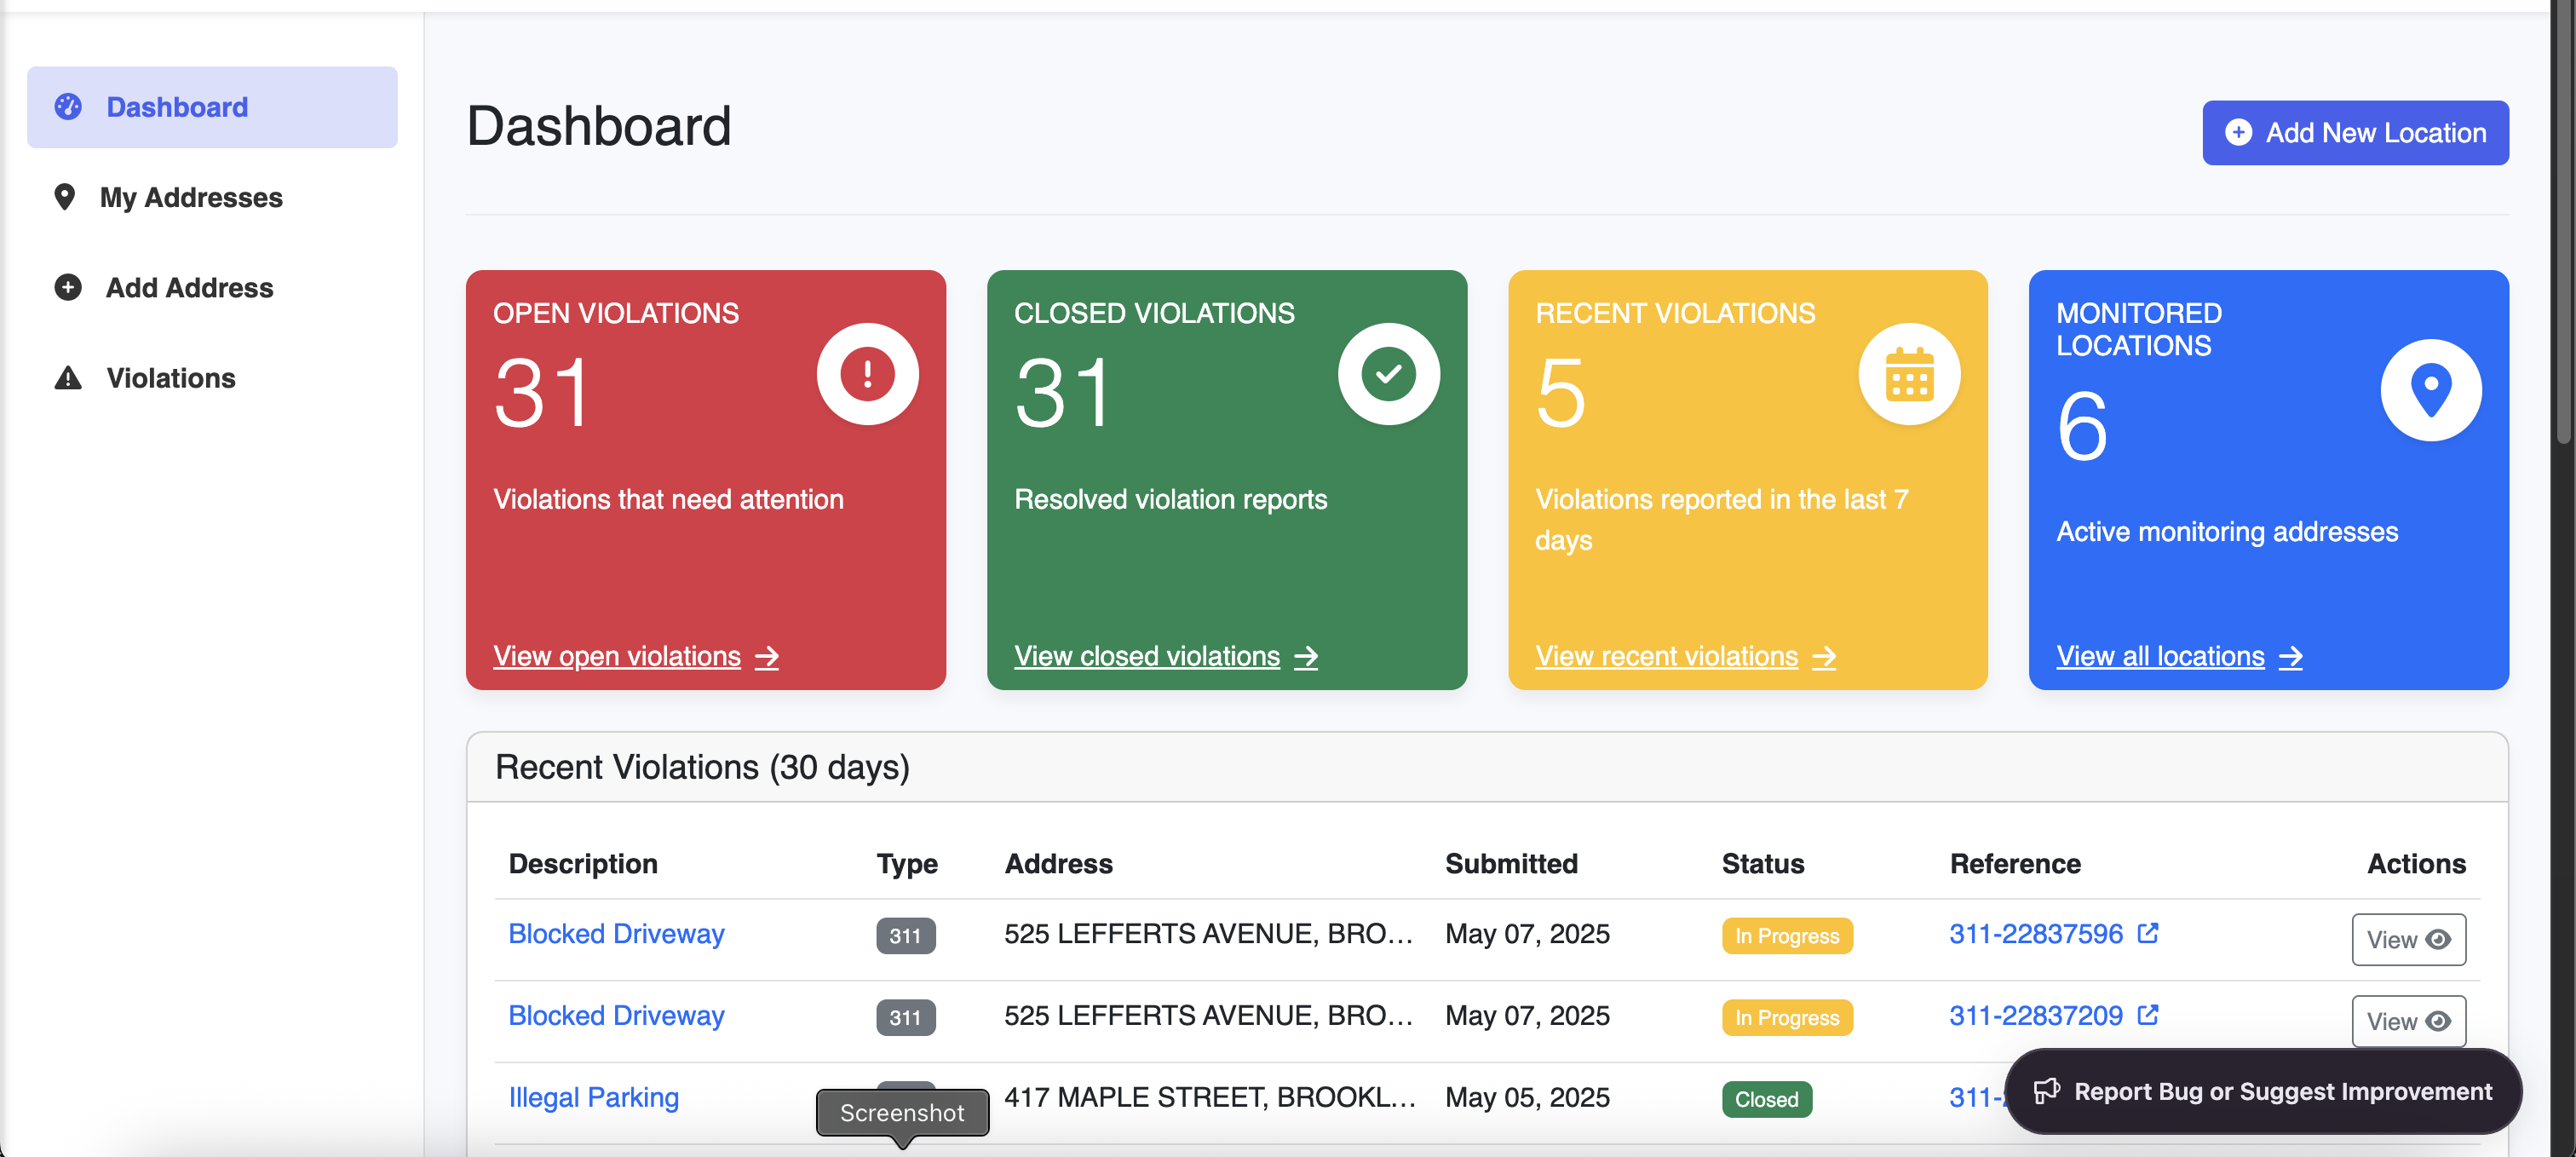
Task: Click the green checkmark icon on Closed Violations
Action: [x=1388, y=374]
